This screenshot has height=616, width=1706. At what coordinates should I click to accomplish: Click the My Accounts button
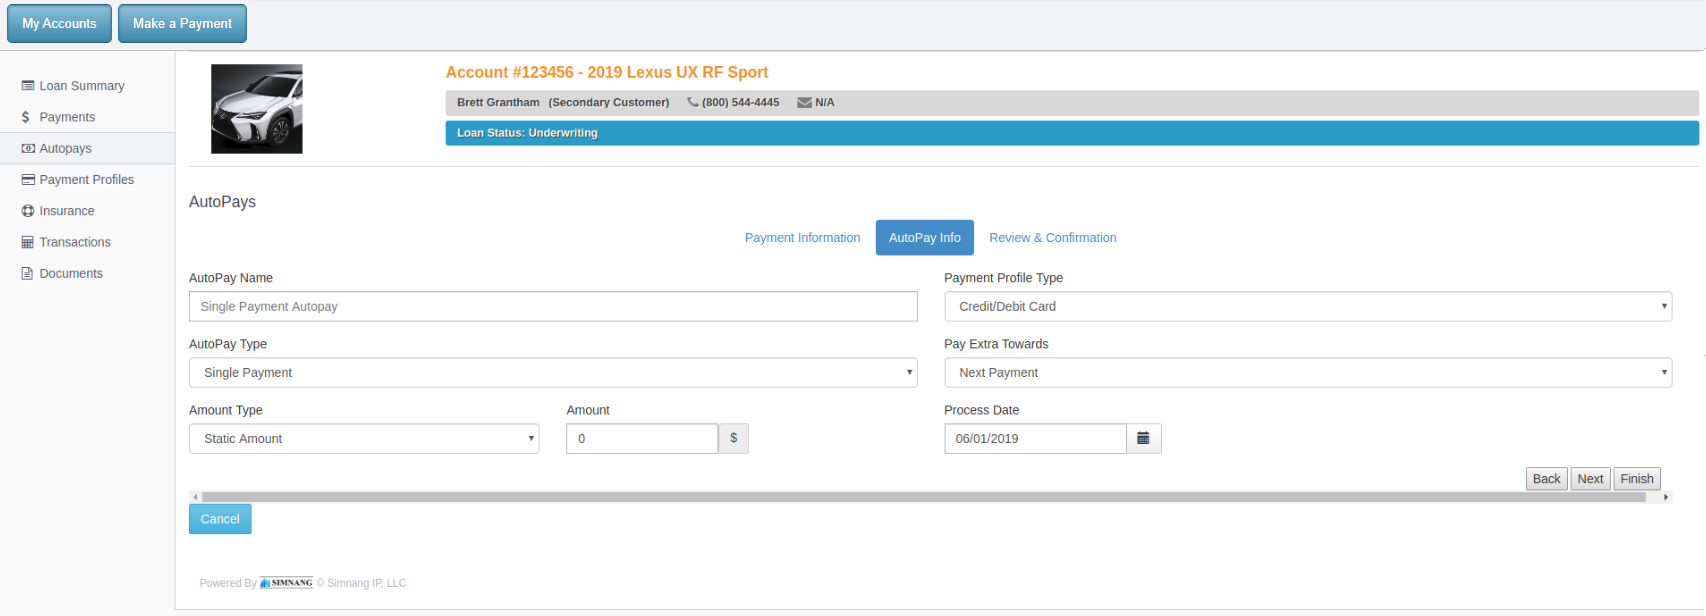59,23
